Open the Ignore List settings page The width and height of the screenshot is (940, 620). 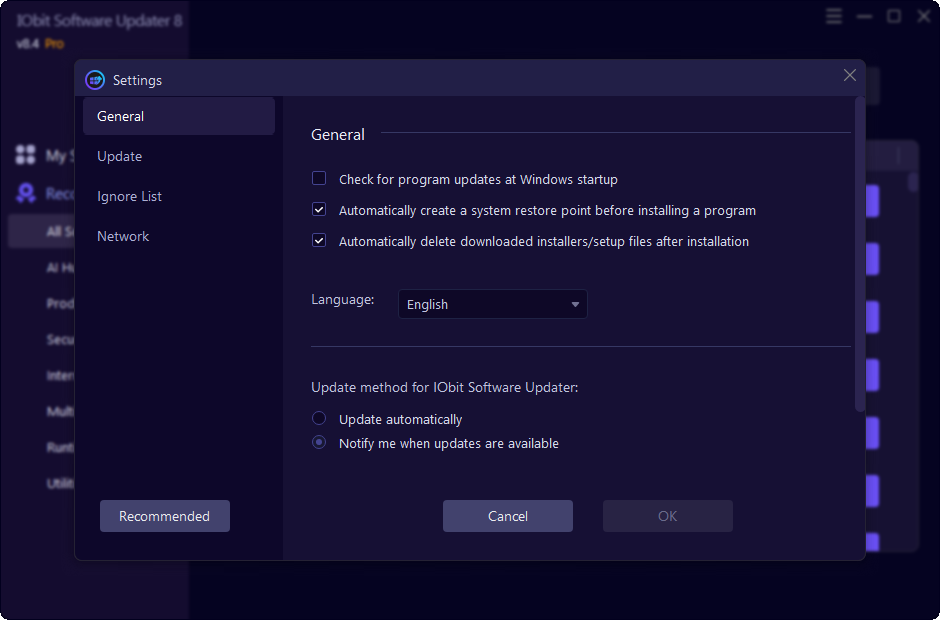(129, 196)
